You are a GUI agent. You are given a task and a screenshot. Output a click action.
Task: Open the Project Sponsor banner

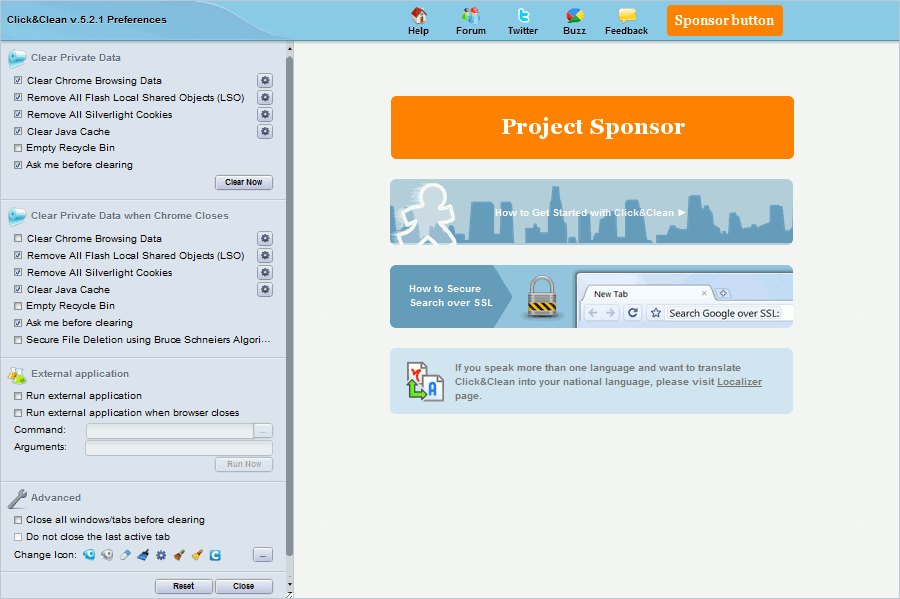point(592,127)
